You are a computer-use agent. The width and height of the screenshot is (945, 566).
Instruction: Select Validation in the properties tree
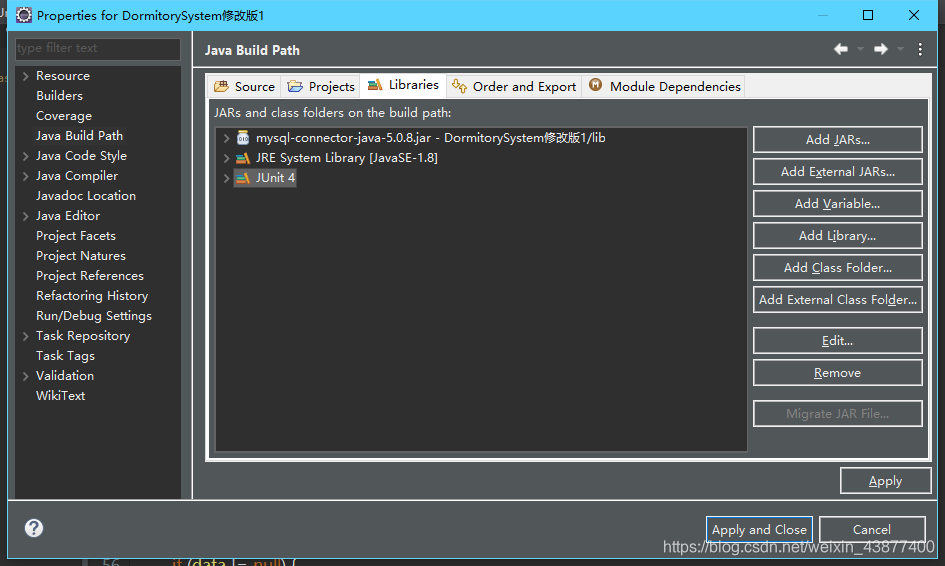pos(64,376)
